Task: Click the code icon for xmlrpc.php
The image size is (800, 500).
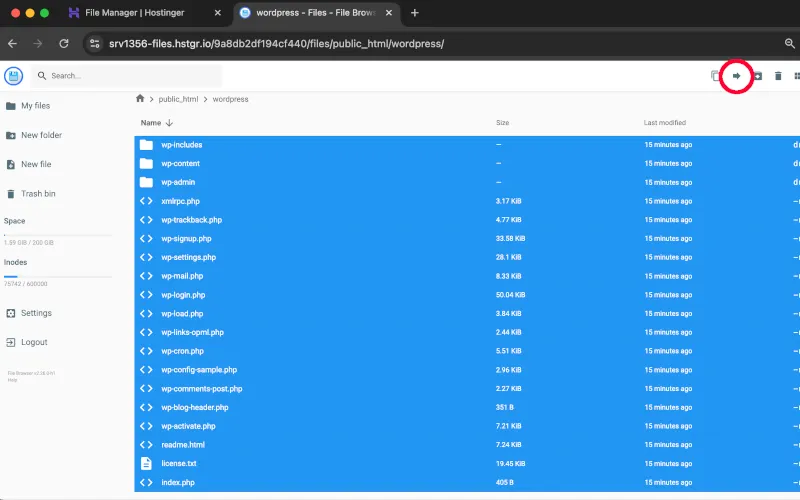Action: (x=146, y=201)
